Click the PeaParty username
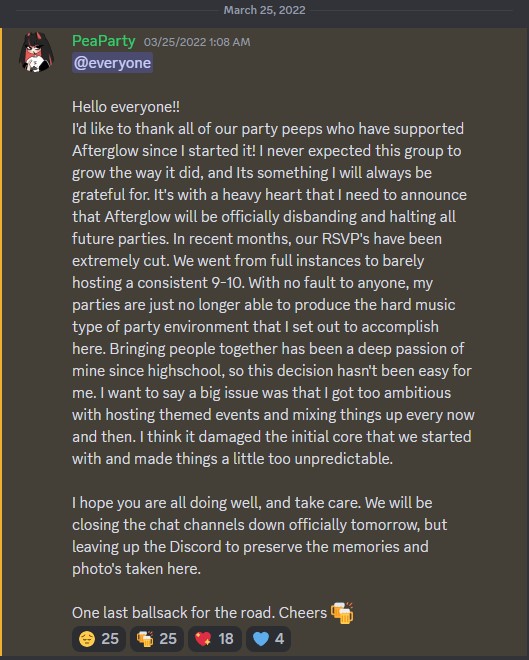The height and width of the screenshot is (660, 529). [104, 41]
